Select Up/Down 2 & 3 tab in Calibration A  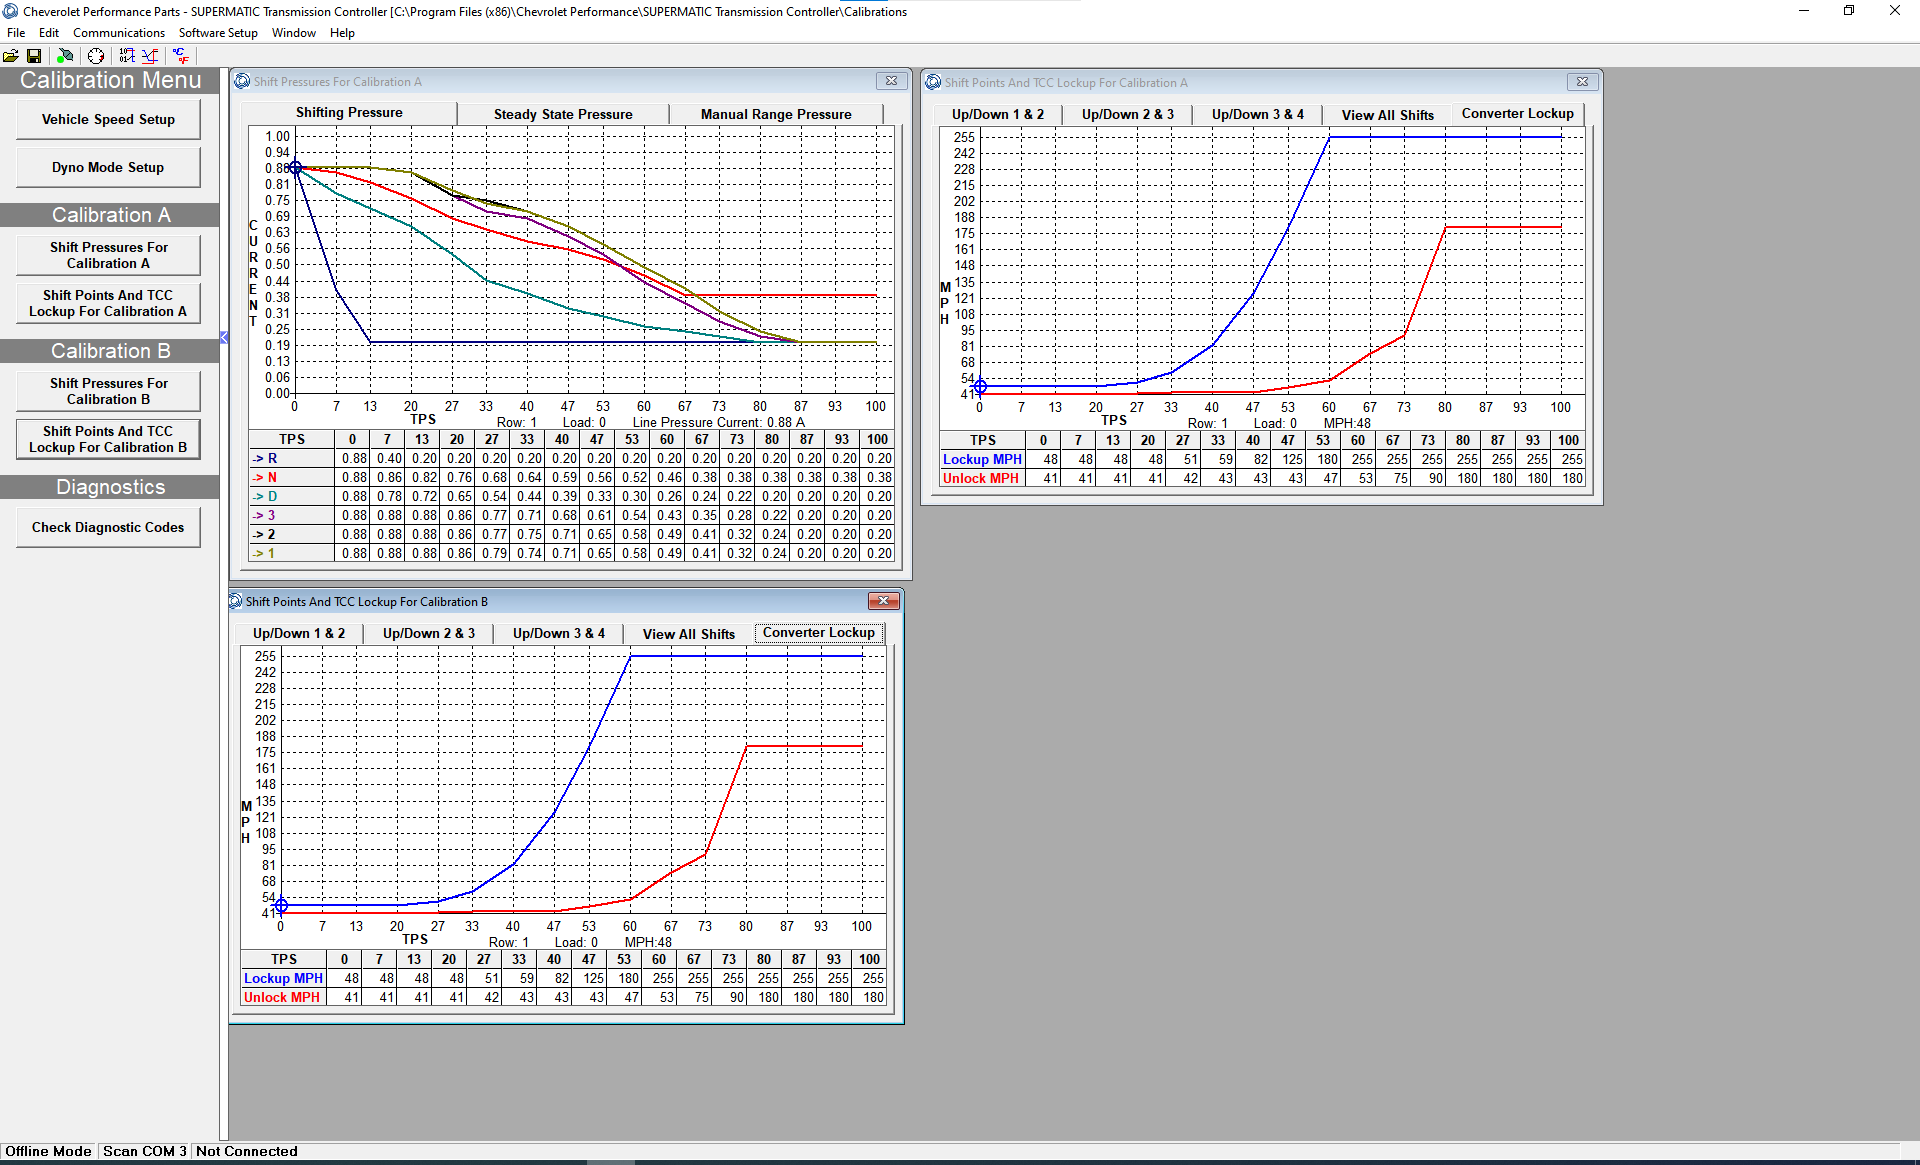pos(1128,114)
